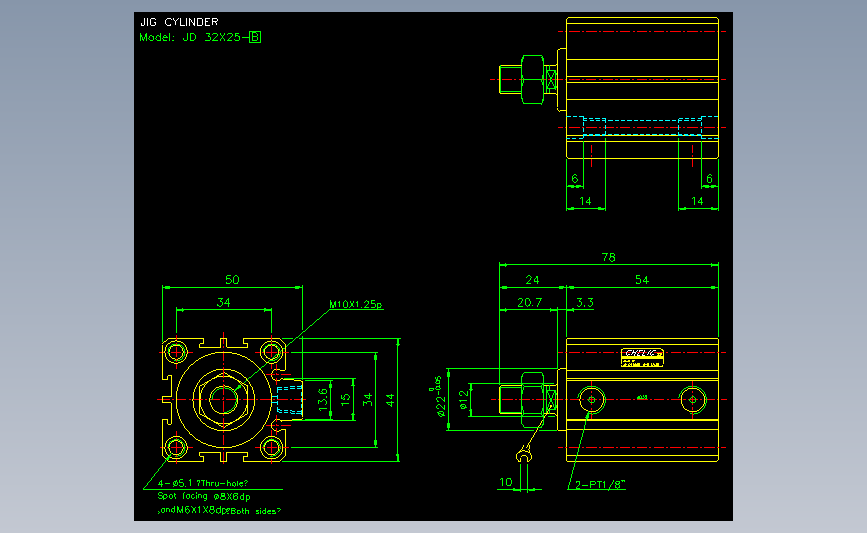
Task: Click the 4-ø5.1 Thru-hole note
Action: coord(203,483)
